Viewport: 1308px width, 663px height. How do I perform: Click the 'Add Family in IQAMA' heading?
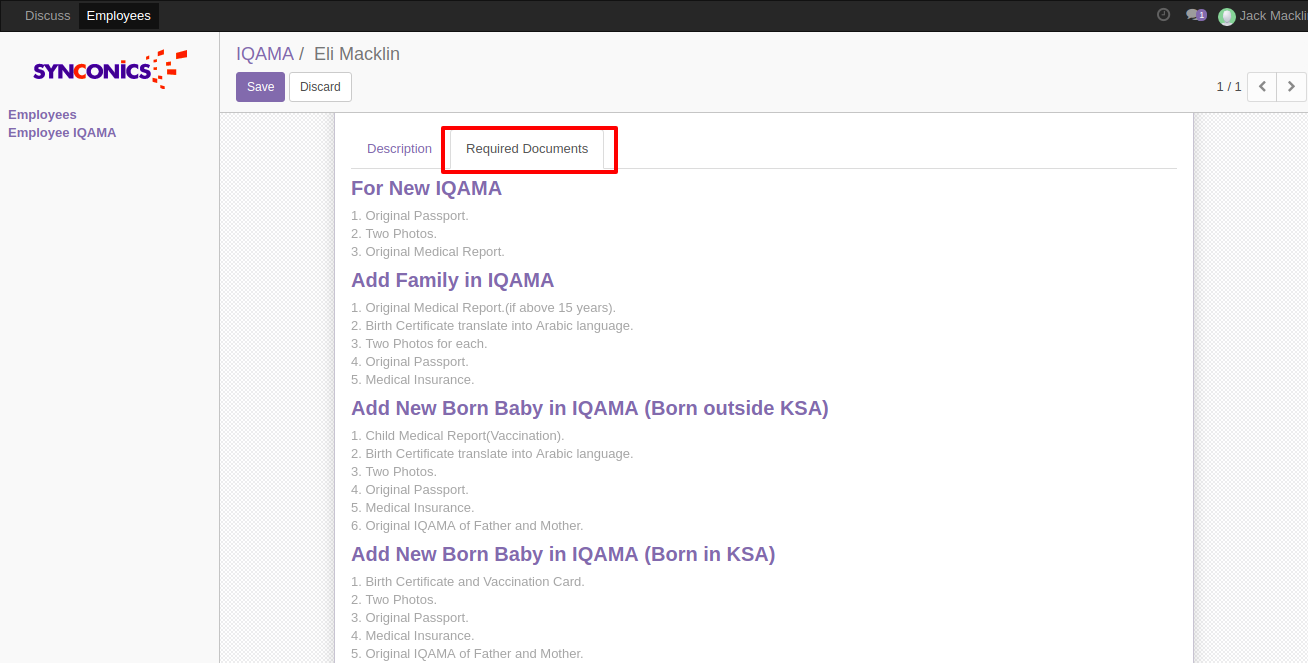tap(452, 280)
